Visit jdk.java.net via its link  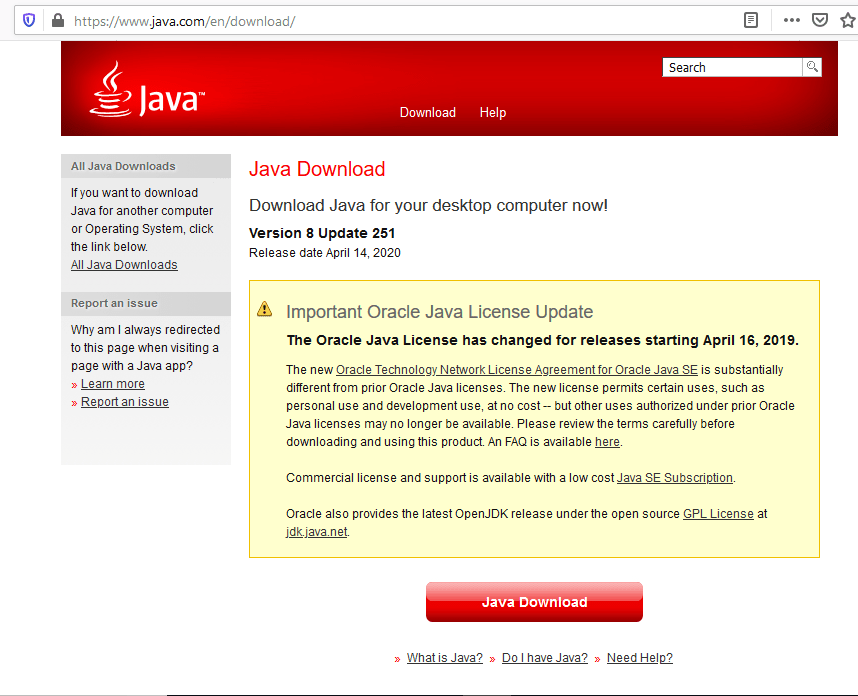(316, 531)
